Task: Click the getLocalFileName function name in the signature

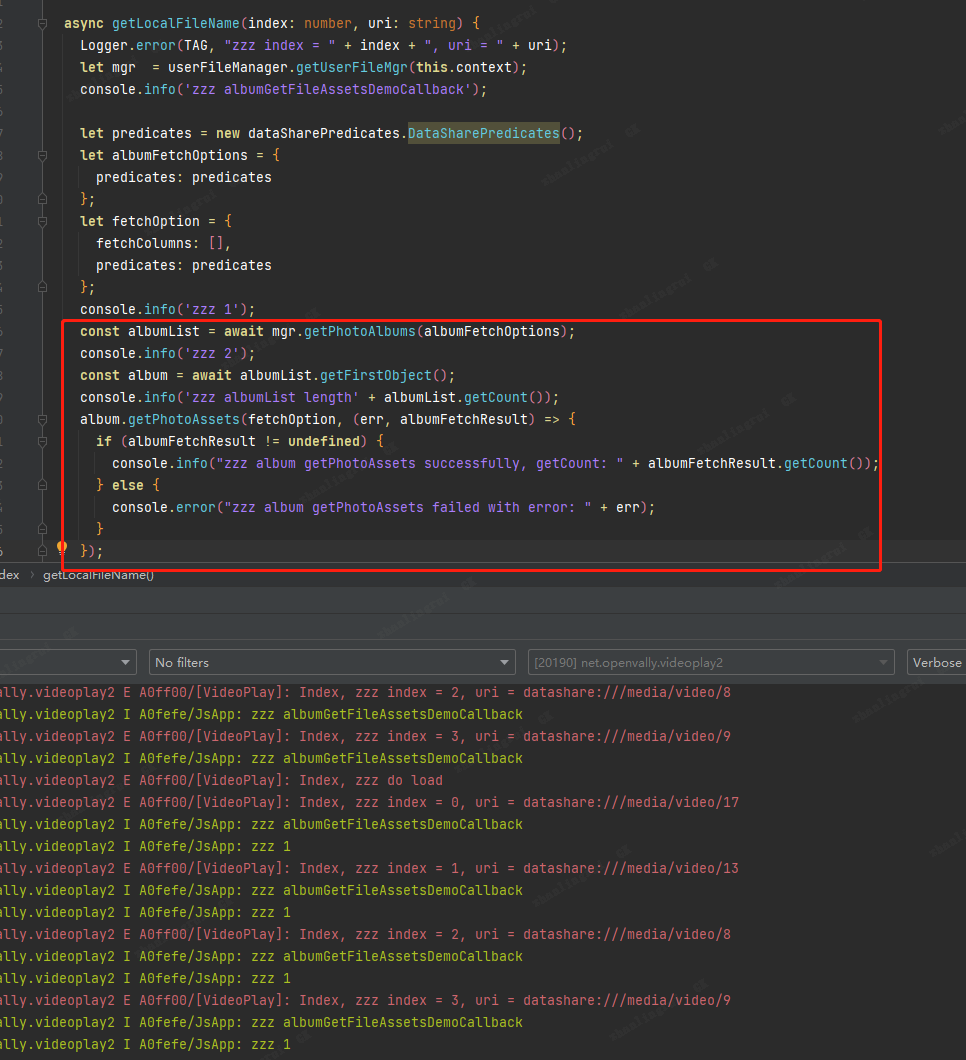Action: tap(176, 24)
